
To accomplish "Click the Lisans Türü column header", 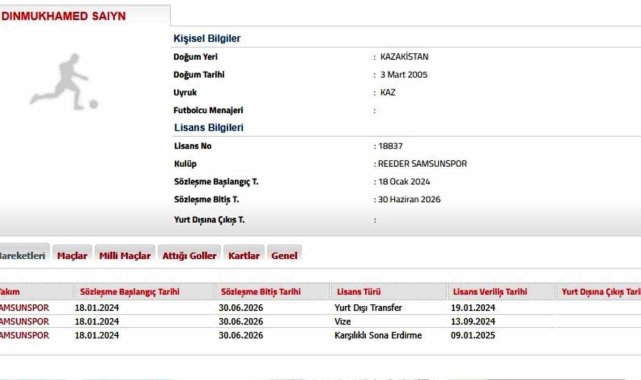I will click(359, 292).
